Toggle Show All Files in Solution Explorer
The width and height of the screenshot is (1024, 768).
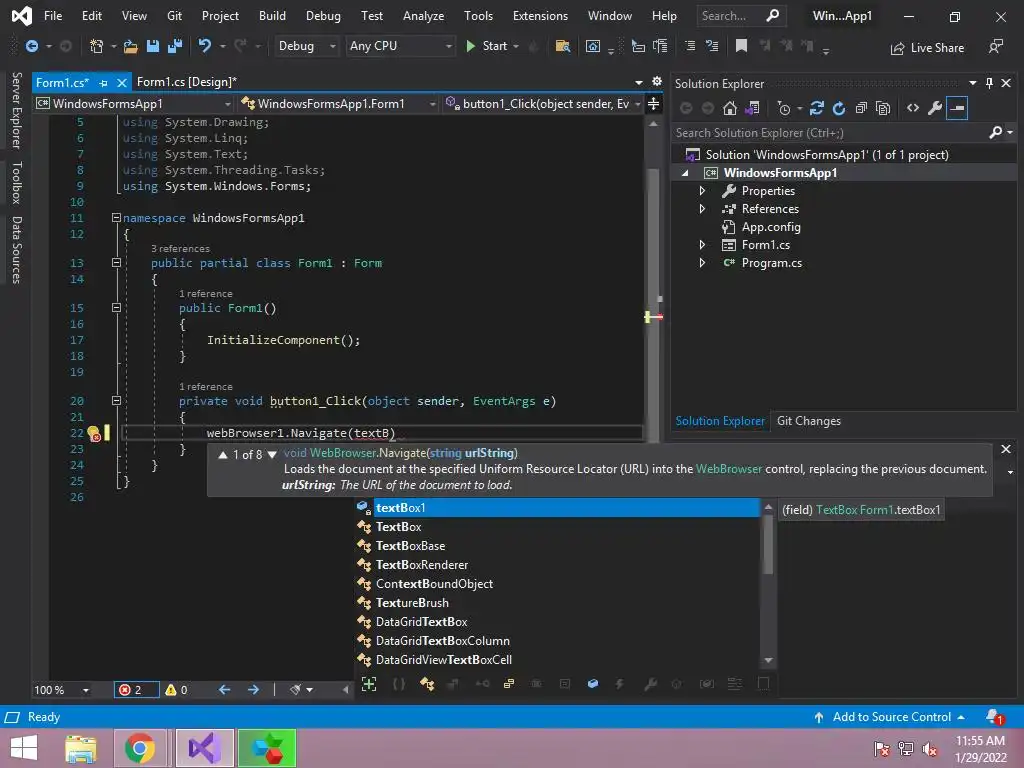click(883, 108)
